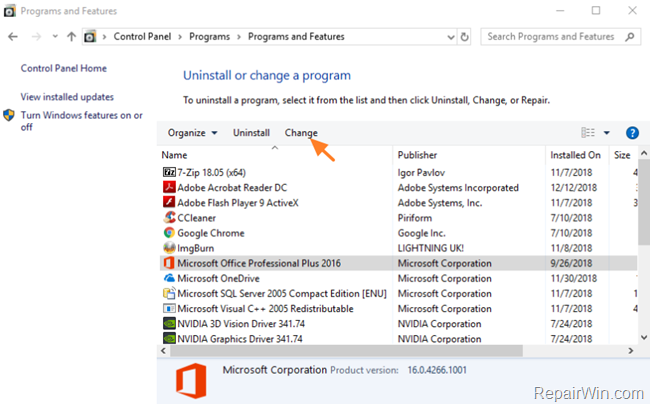
Task: Select NVIDIA 3D Vision Driver 341.74
Action: [241, 324]
